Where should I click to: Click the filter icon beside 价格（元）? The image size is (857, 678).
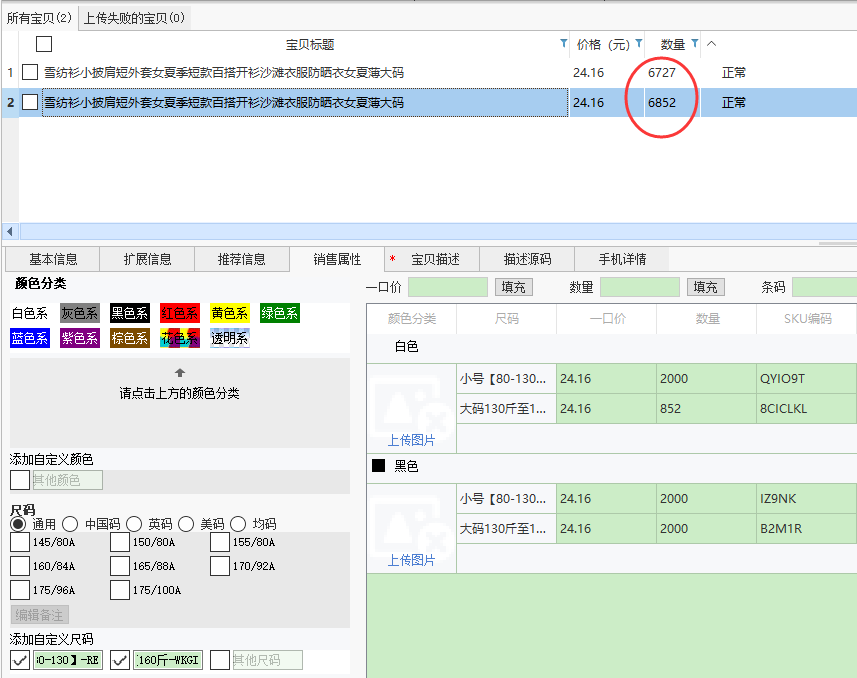pyautogui.click(x=638, y=44)
